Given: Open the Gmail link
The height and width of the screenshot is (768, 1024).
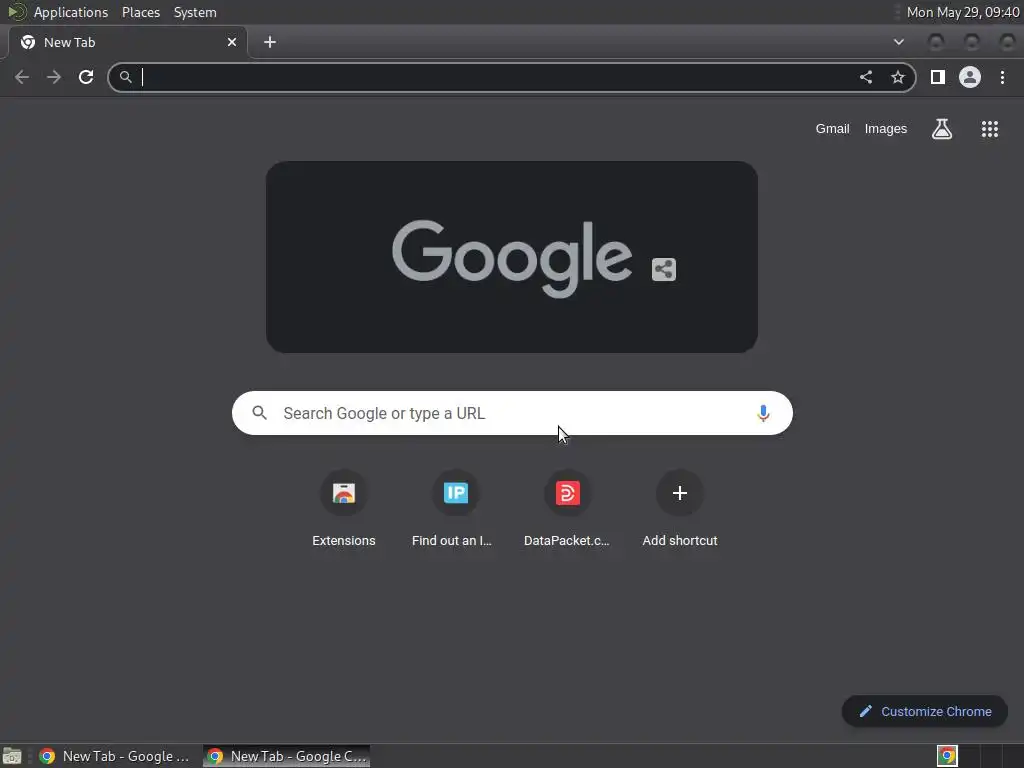Looking at the screenshot, I should (x=832, y=129).
